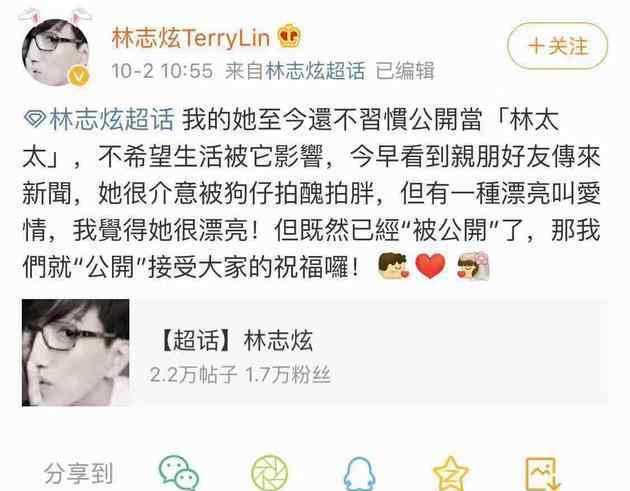This screenshot has width=630, height=491.
Task: Tap the super topic diamond icon
Action: 35,119
